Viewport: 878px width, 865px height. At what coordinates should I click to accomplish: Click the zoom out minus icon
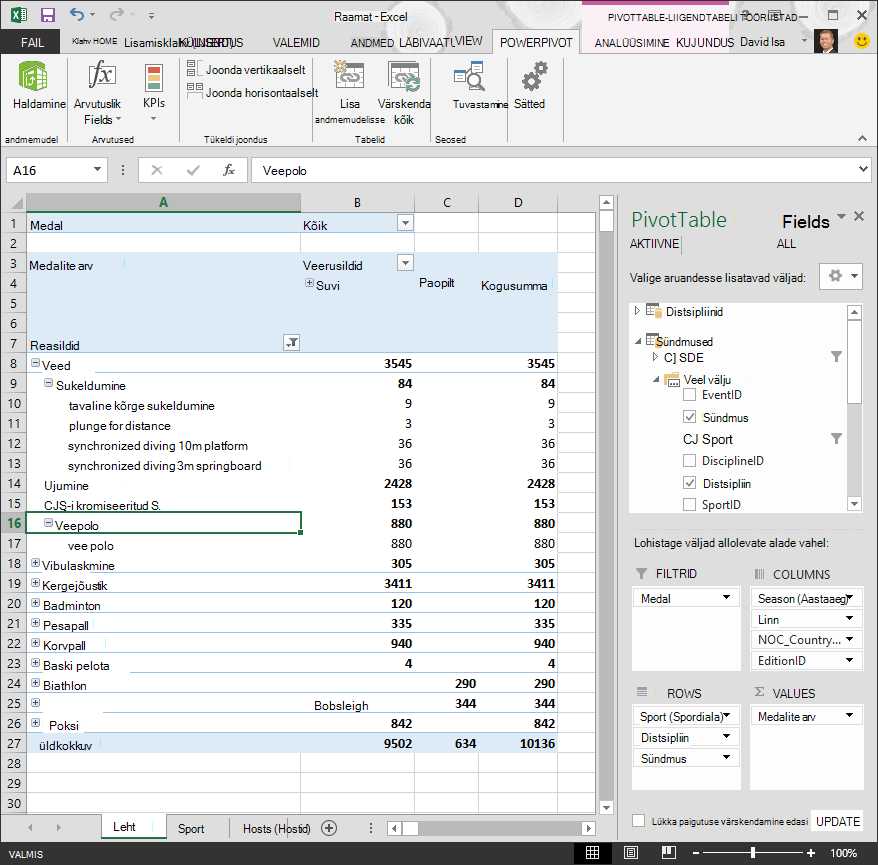point(696,853)
